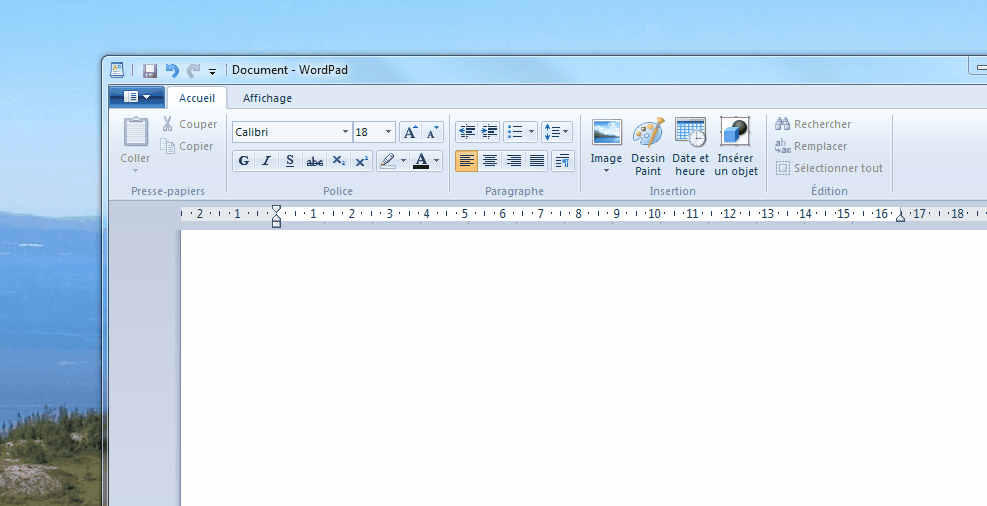Undo the last action in title bar
Viewport: 987px width, 506px height.
(x=172, y=70)
